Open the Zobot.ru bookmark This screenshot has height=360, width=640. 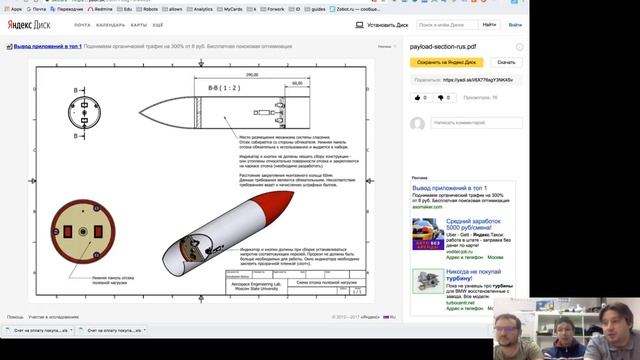(x=355, y=9)
